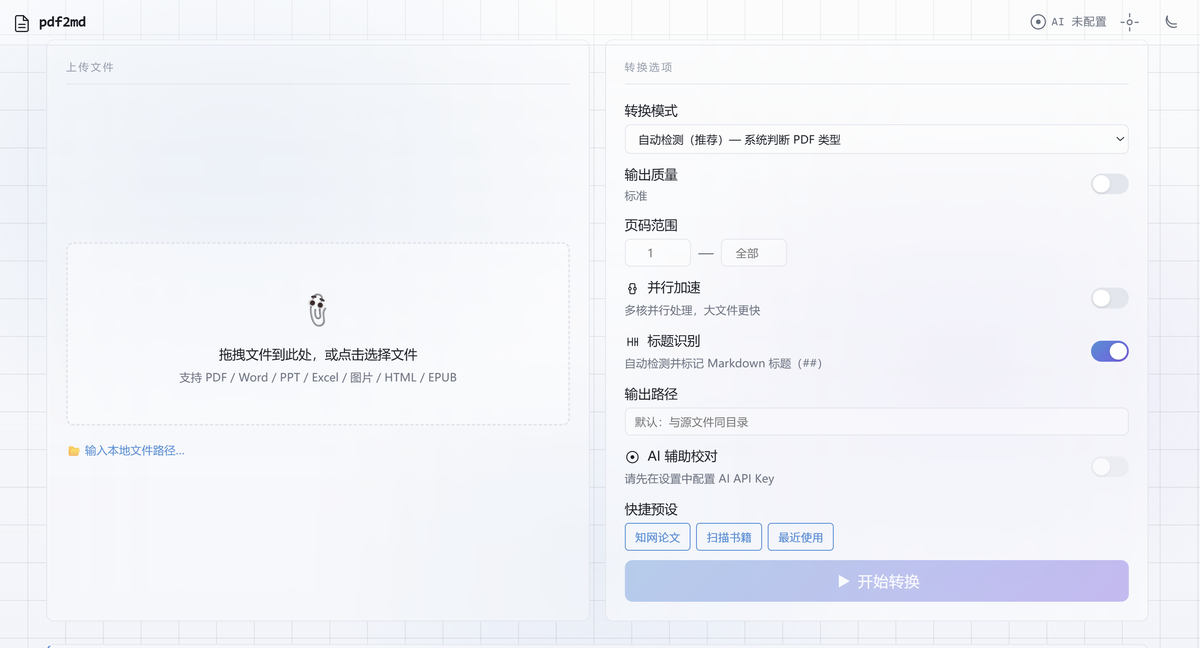Click the 开始转换 button
Screen dimensions: 1200x648
877,581
